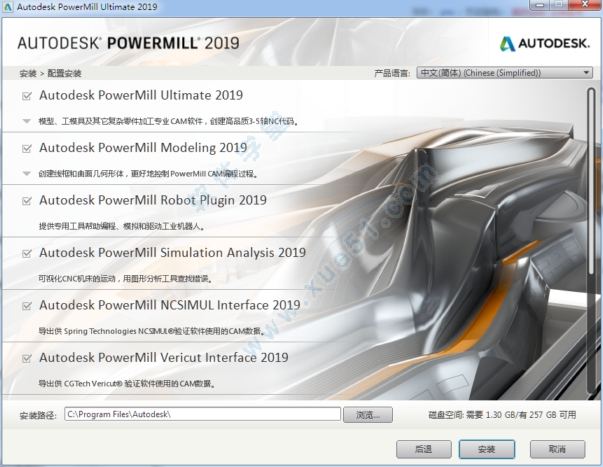Toggle PowerMill Simulation Analysis 2019 checkbox
This screenshot has width=603, height=467.
coord(27,254)
